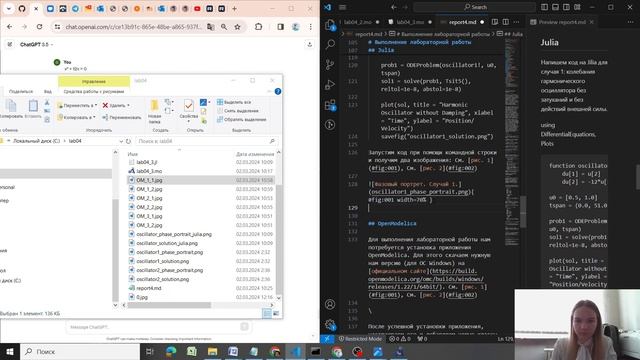Expand the Move to dropdown in Explorer
Image resolution: width=640 pixels, height=360 pixels.
[96, 105]
